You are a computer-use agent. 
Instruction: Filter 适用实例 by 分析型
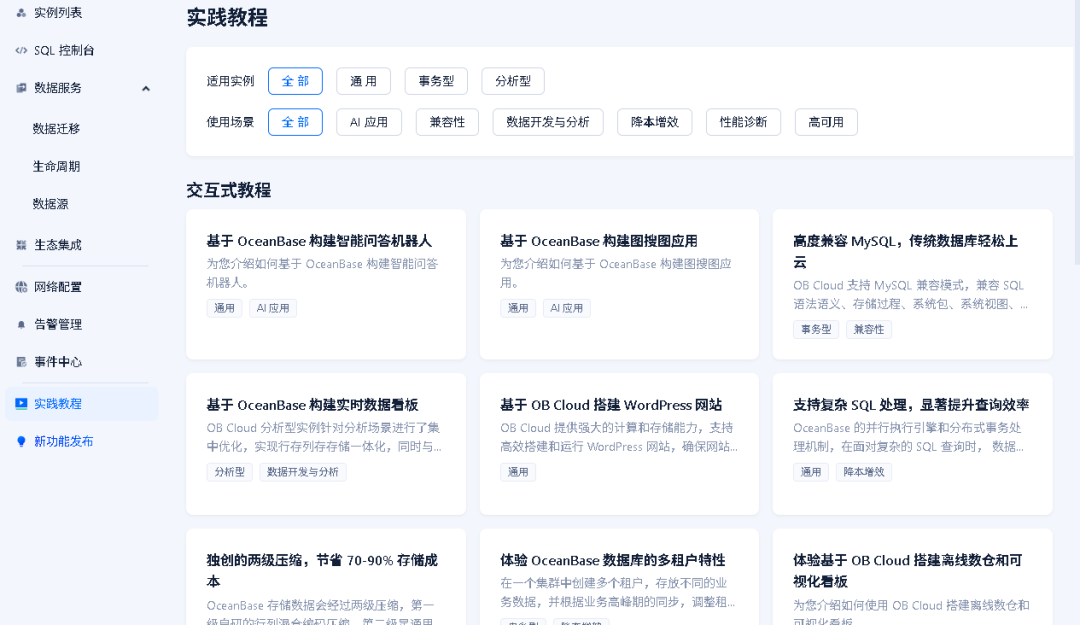(513, 81)
